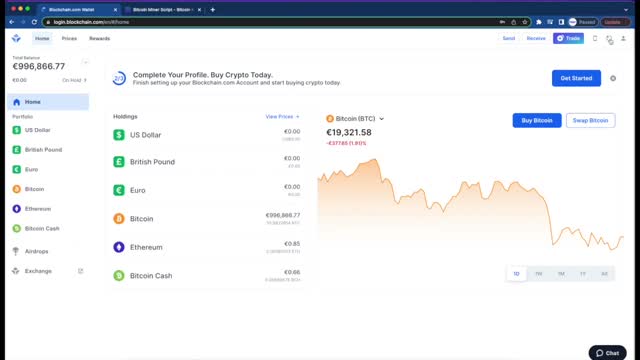Click the Get Started button
Screen dimensions: 640x360
click(576, 78)
